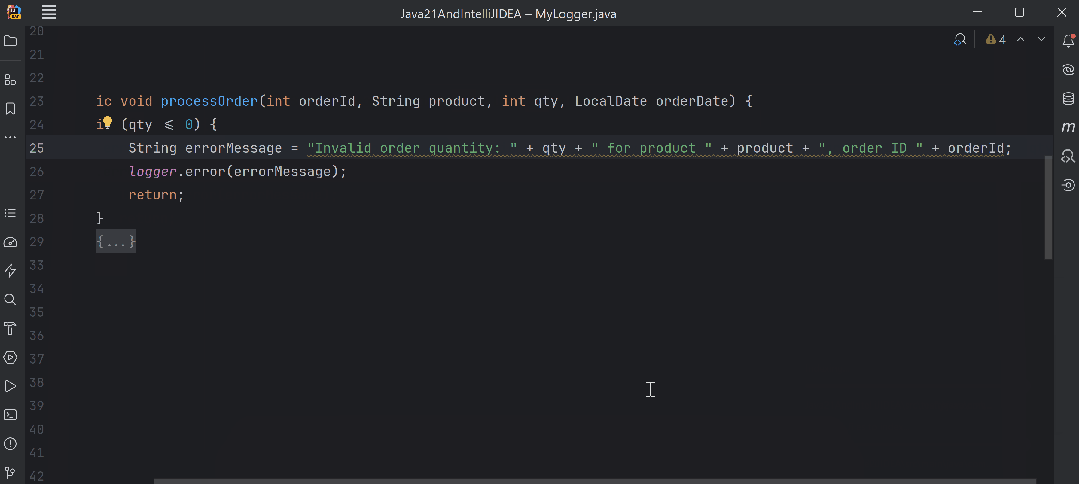1079x484 pixels.
Task: Open the Find magnifier tool window
Action: coord(10,299)
